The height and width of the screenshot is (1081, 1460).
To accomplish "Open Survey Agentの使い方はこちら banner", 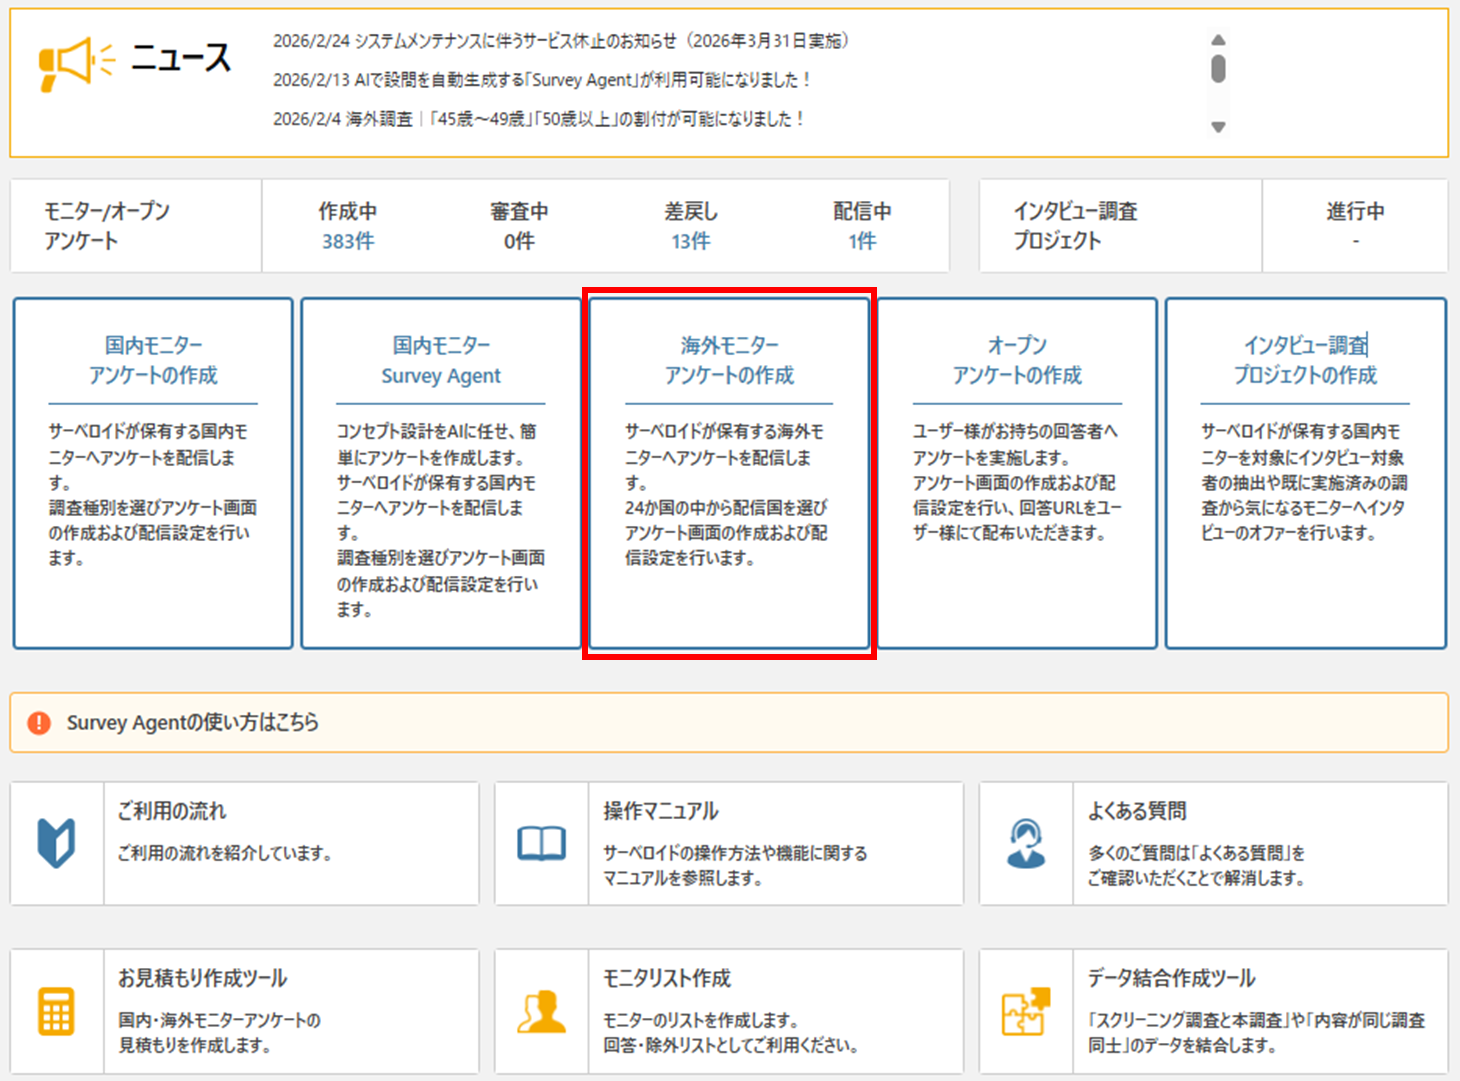I will (x=193, y=722).
